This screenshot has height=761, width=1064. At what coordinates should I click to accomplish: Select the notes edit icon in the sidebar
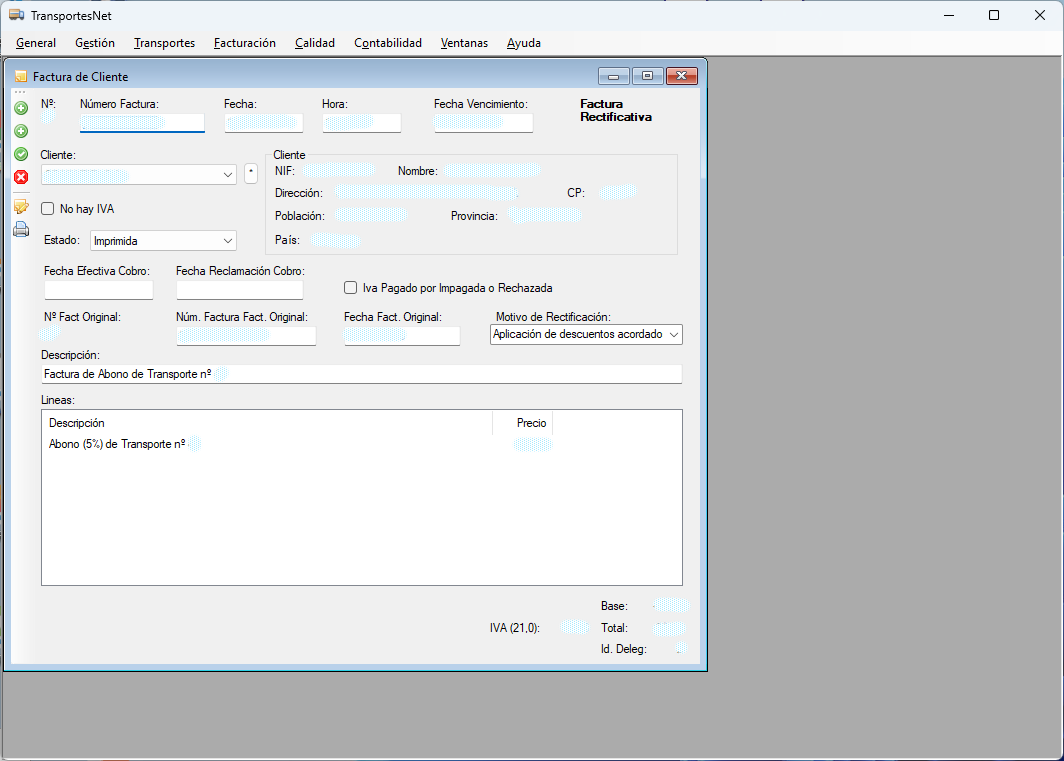click(20, 205)
